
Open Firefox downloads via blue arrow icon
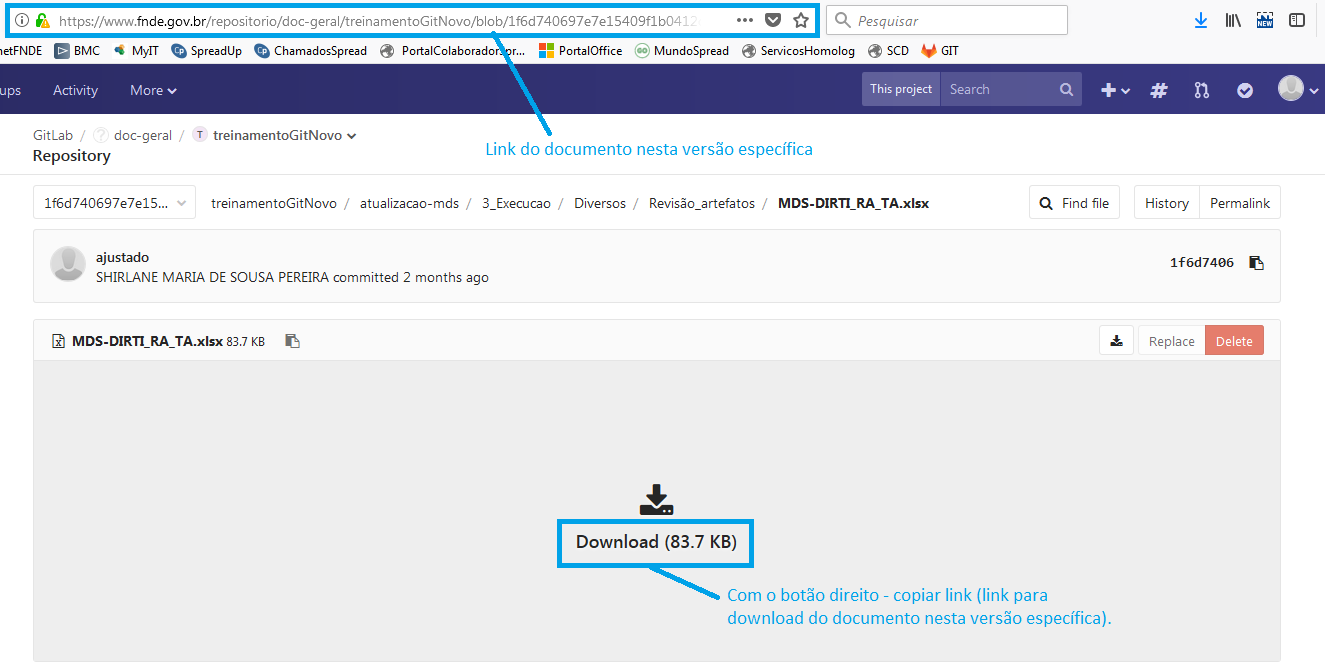point(1200,19)
